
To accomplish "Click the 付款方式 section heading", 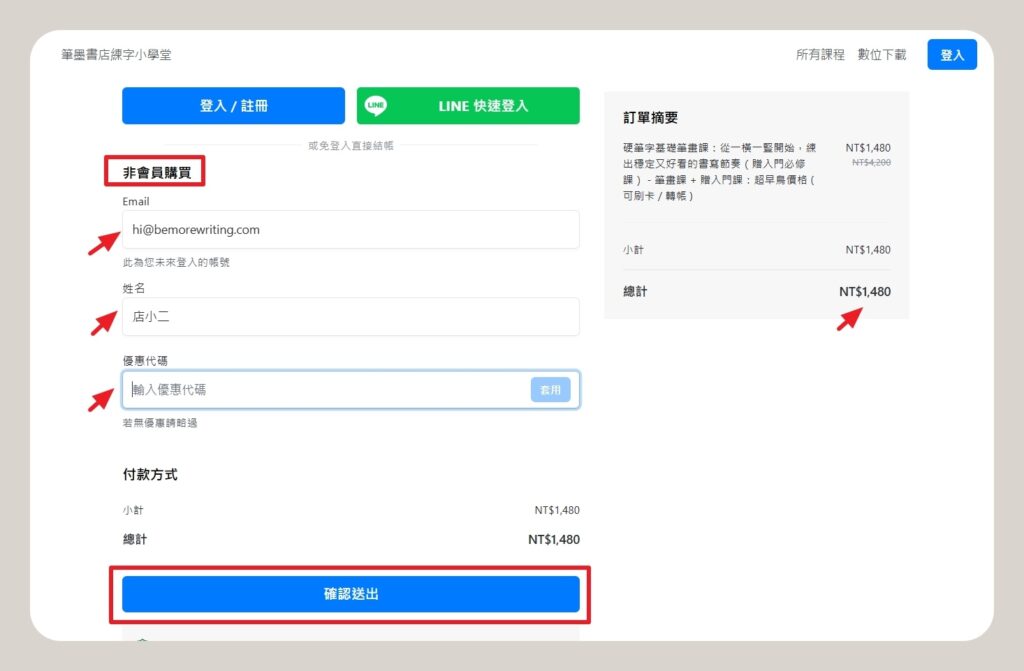I will (x=150, y=475).
